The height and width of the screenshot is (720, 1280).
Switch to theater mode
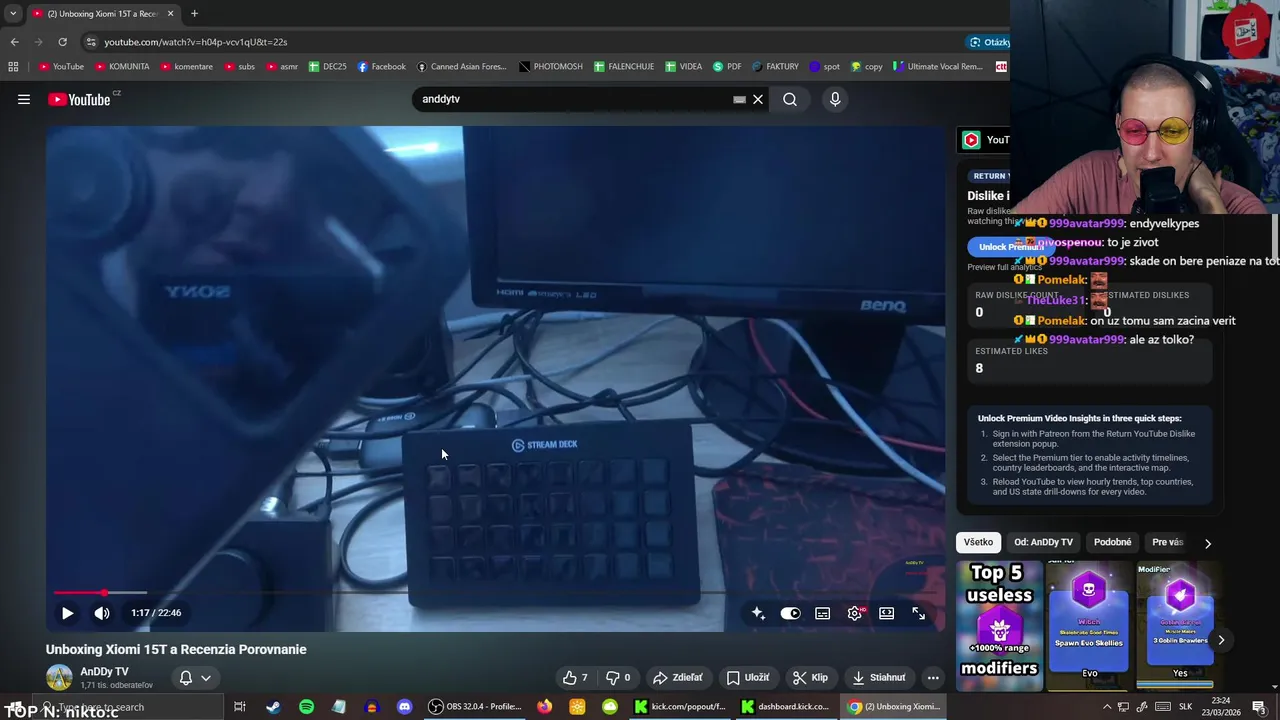[x=887, y=613]
